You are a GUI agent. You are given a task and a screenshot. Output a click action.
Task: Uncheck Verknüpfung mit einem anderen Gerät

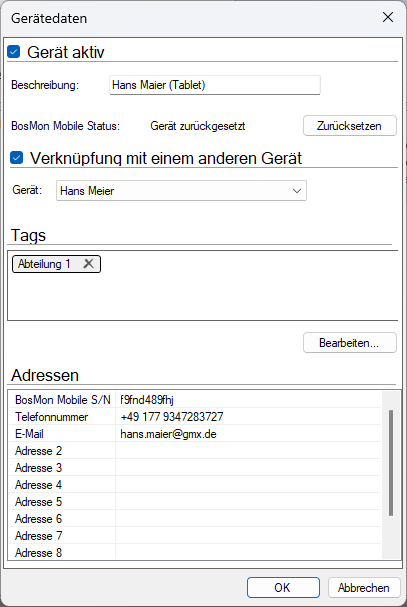(16, 158)
